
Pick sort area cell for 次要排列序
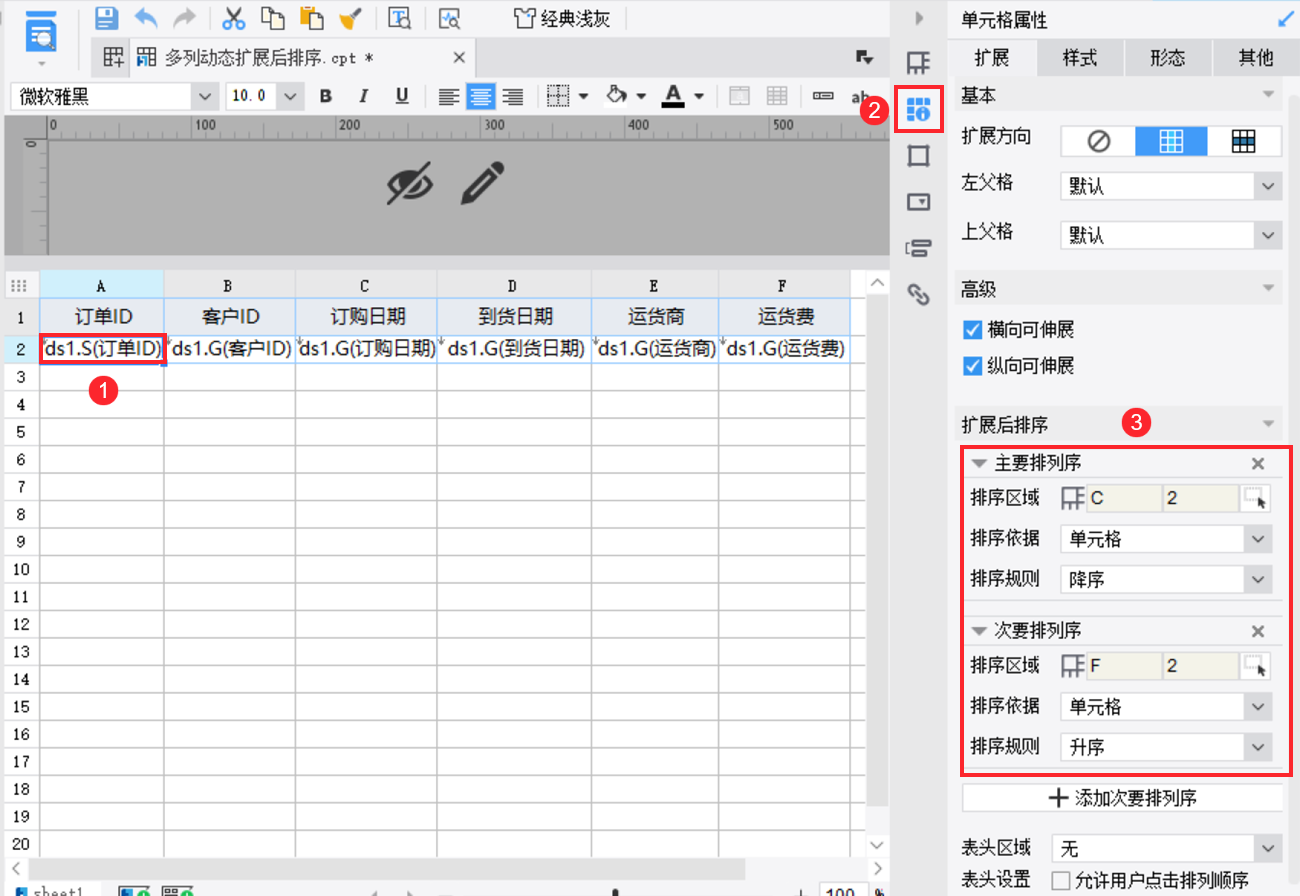tap(1256, 666)
